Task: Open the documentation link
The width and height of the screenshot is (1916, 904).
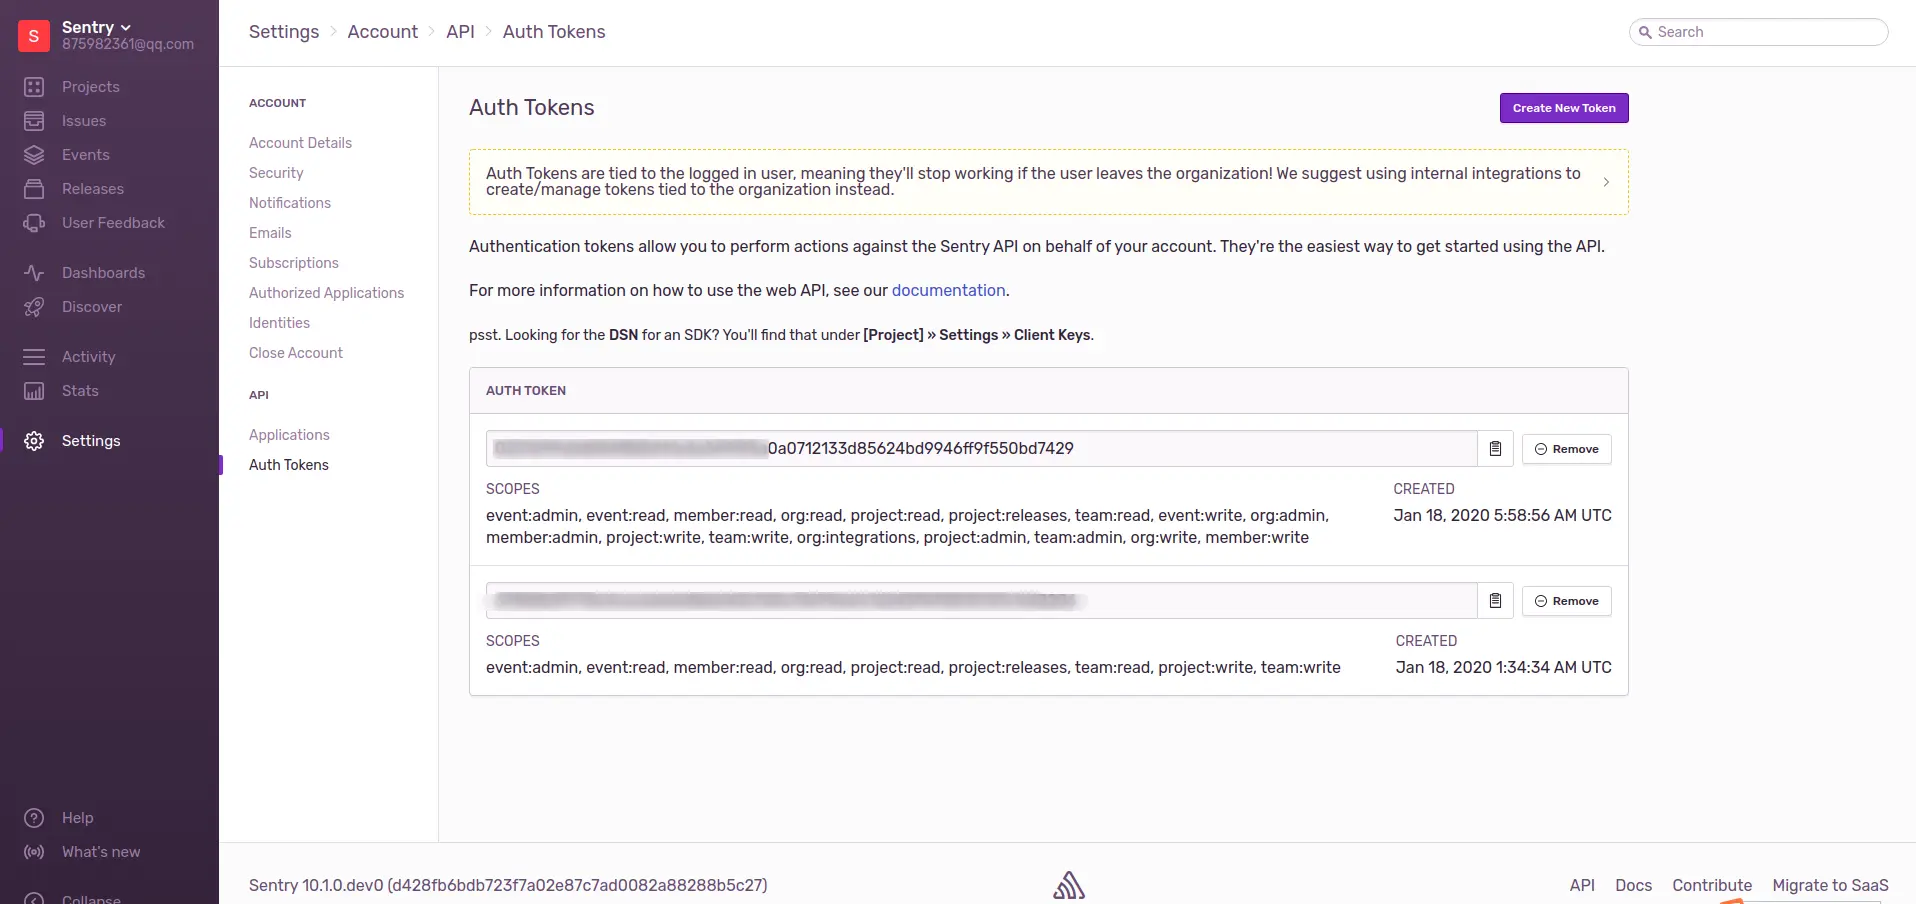Action: (x=949, y=290)
